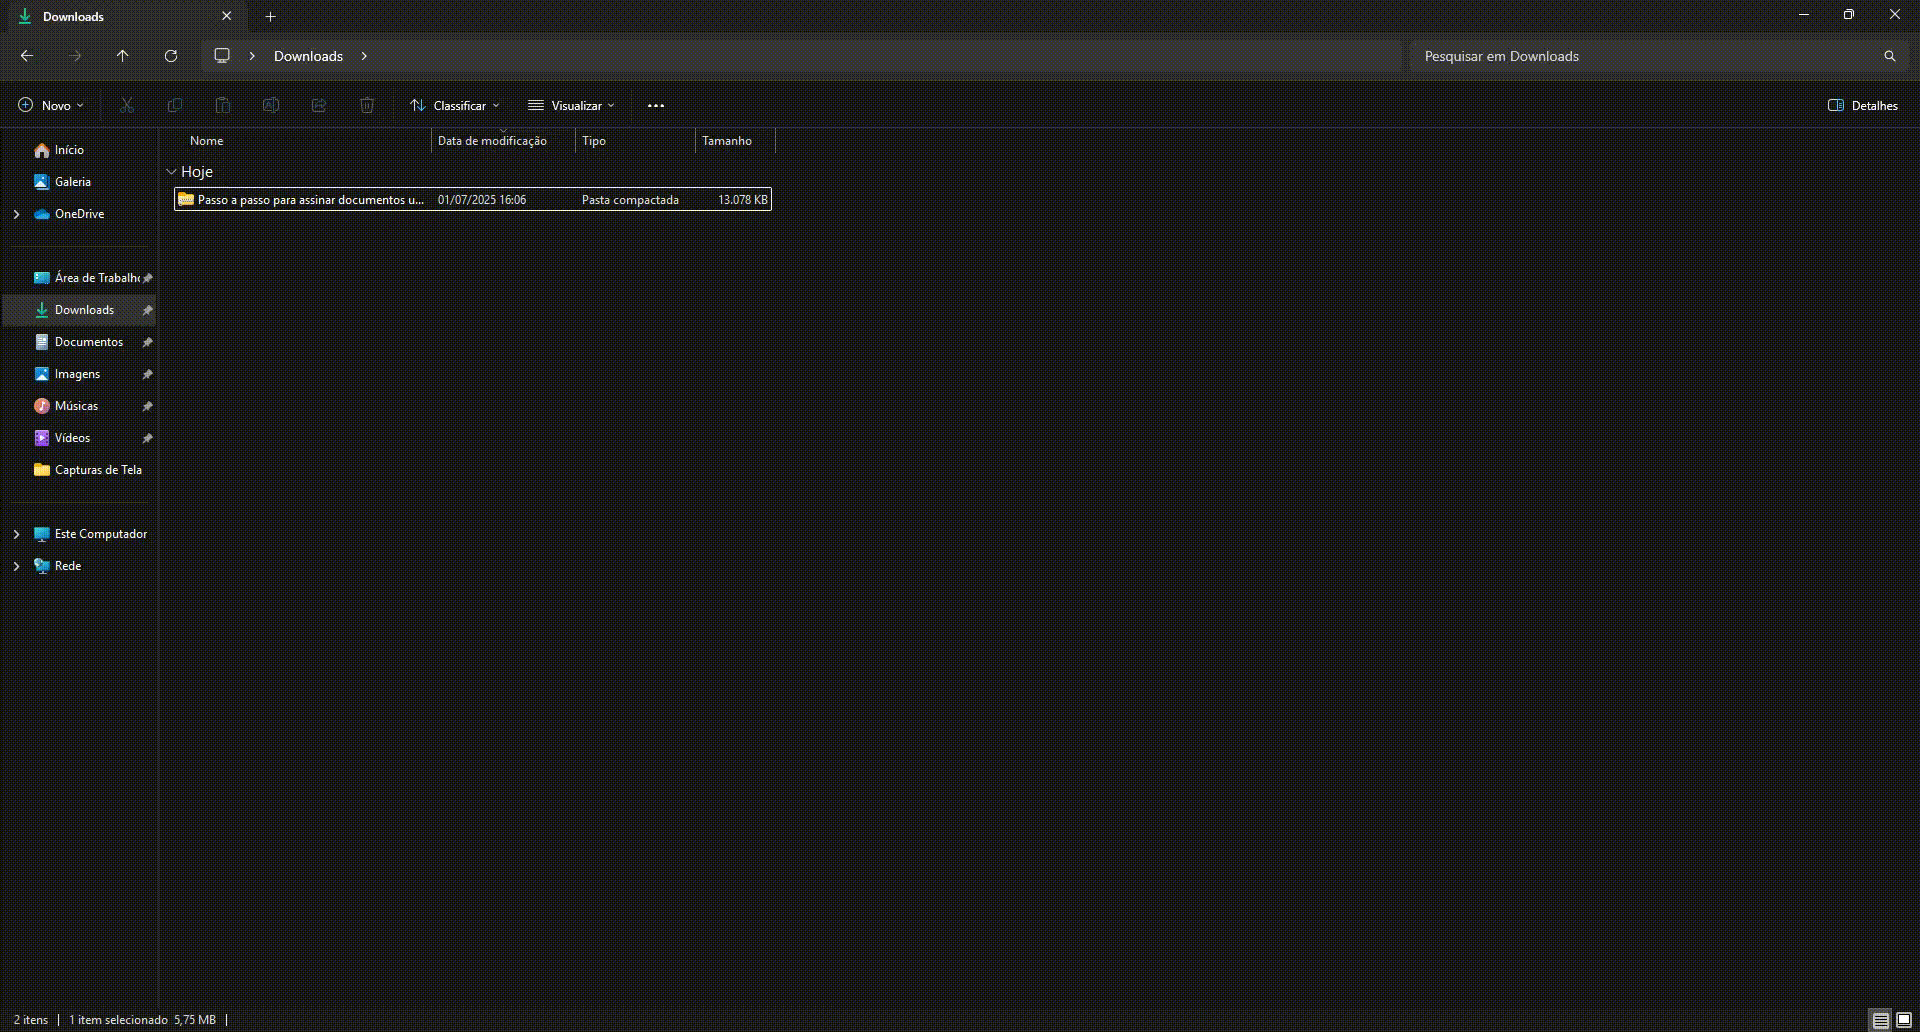The height and width of the screenshot is (1032, 1920).
Task: Click the Up directory arrow
Action: coord(122,56)
